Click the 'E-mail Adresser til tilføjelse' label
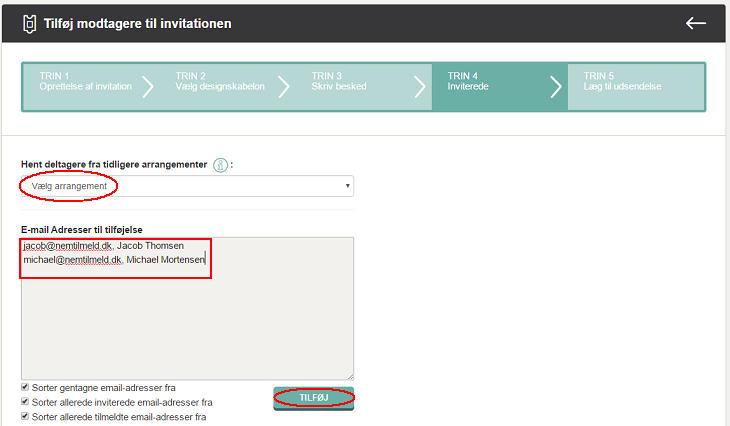Screen dimensions: 730x426 coord(81,230)
